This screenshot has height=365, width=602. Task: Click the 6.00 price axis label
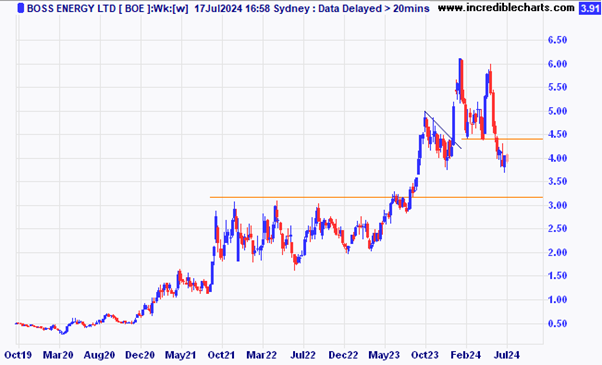click(x=557, y=64)
